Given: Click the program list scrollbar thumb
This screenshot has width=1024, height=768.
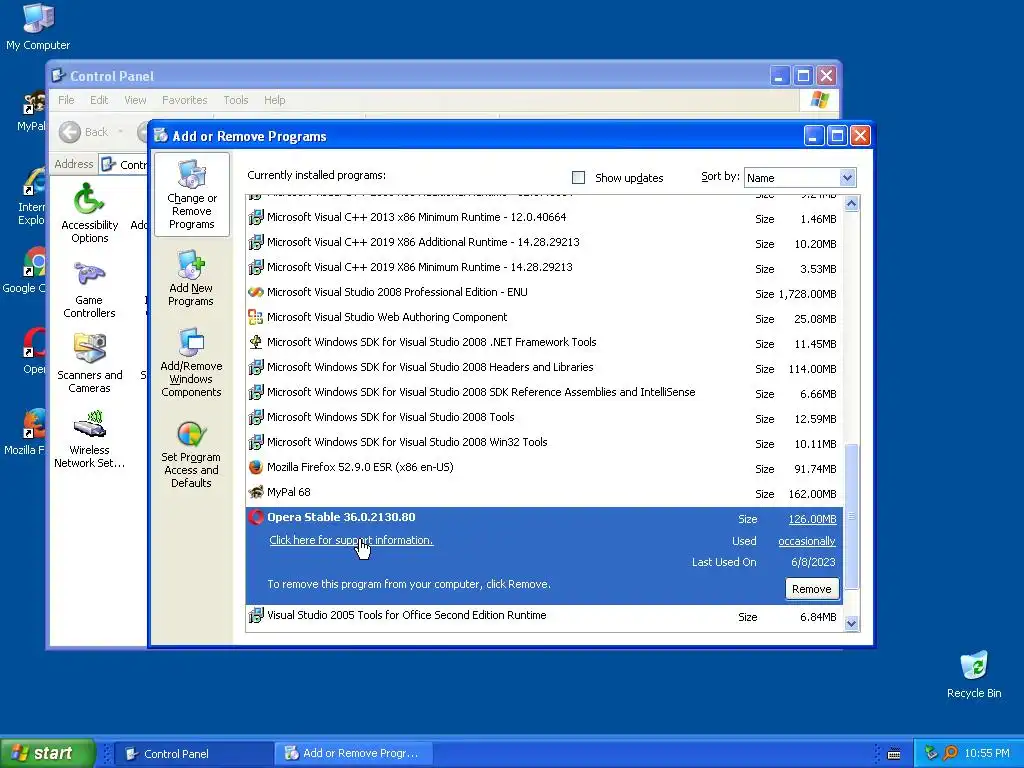Looking at the screenshot, I should click(x=851, y=517).
